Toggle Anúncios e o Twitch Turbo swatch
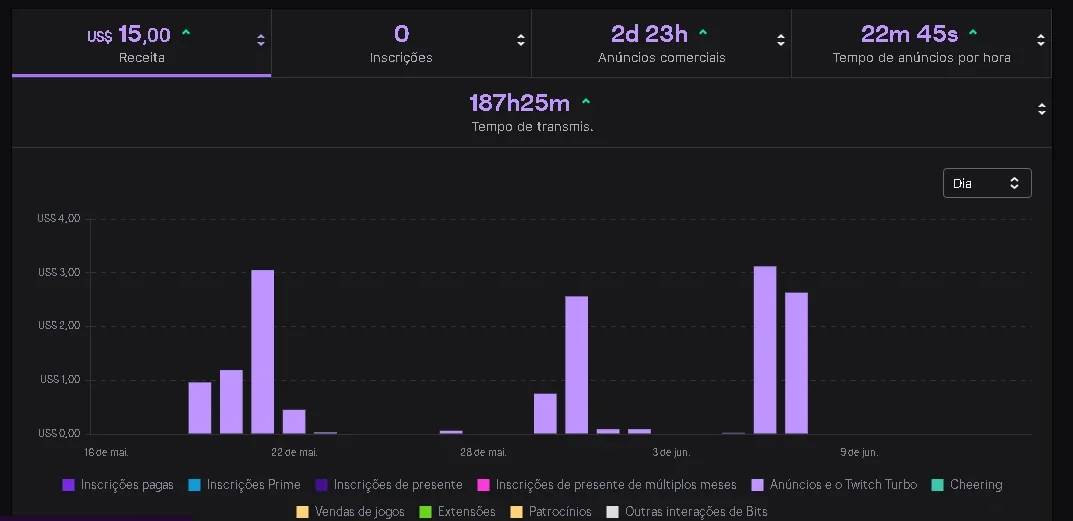 click(x=758, y=485)
